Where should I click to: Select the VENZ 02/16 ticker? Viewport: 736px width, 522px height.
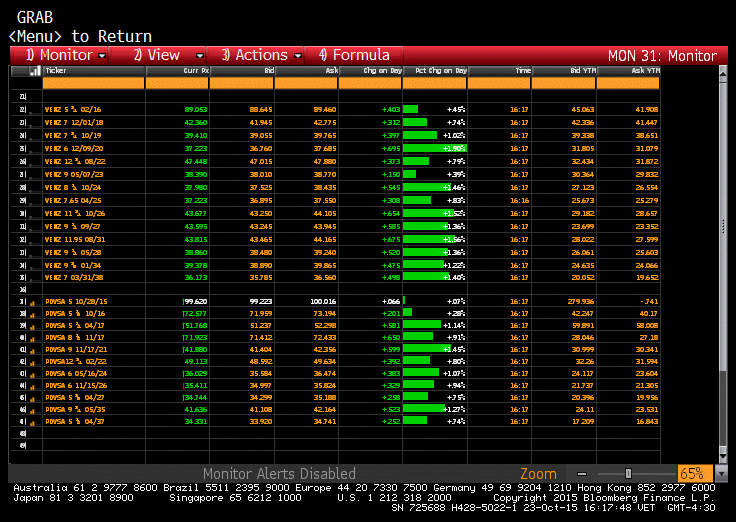(73, 109)
